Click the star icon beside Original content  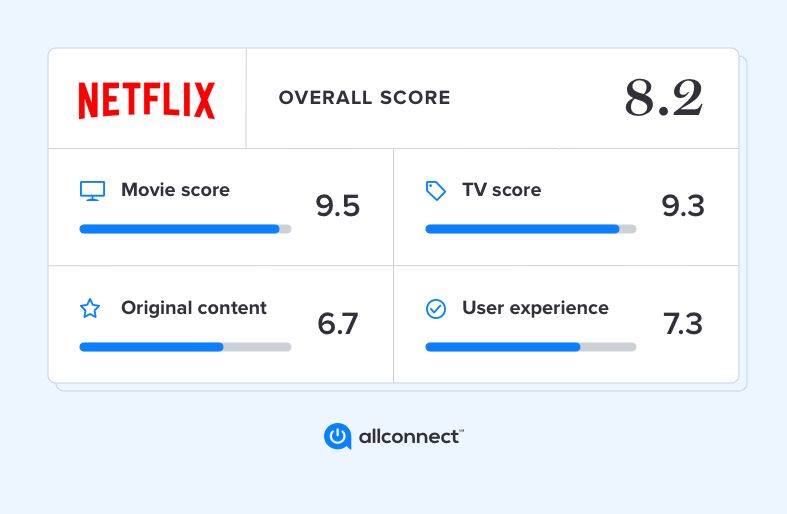[x=90, y=308]
